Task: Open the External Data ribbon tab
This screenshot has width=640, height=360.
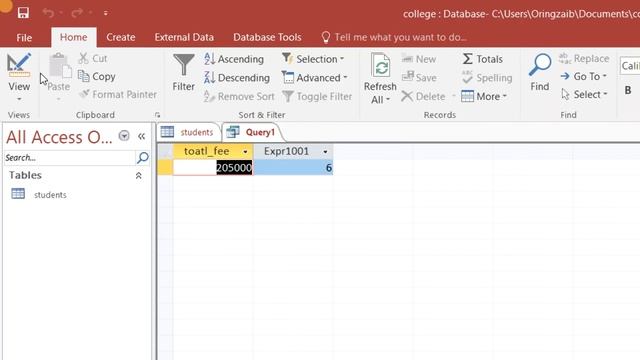Action: [x=184, y=37]
